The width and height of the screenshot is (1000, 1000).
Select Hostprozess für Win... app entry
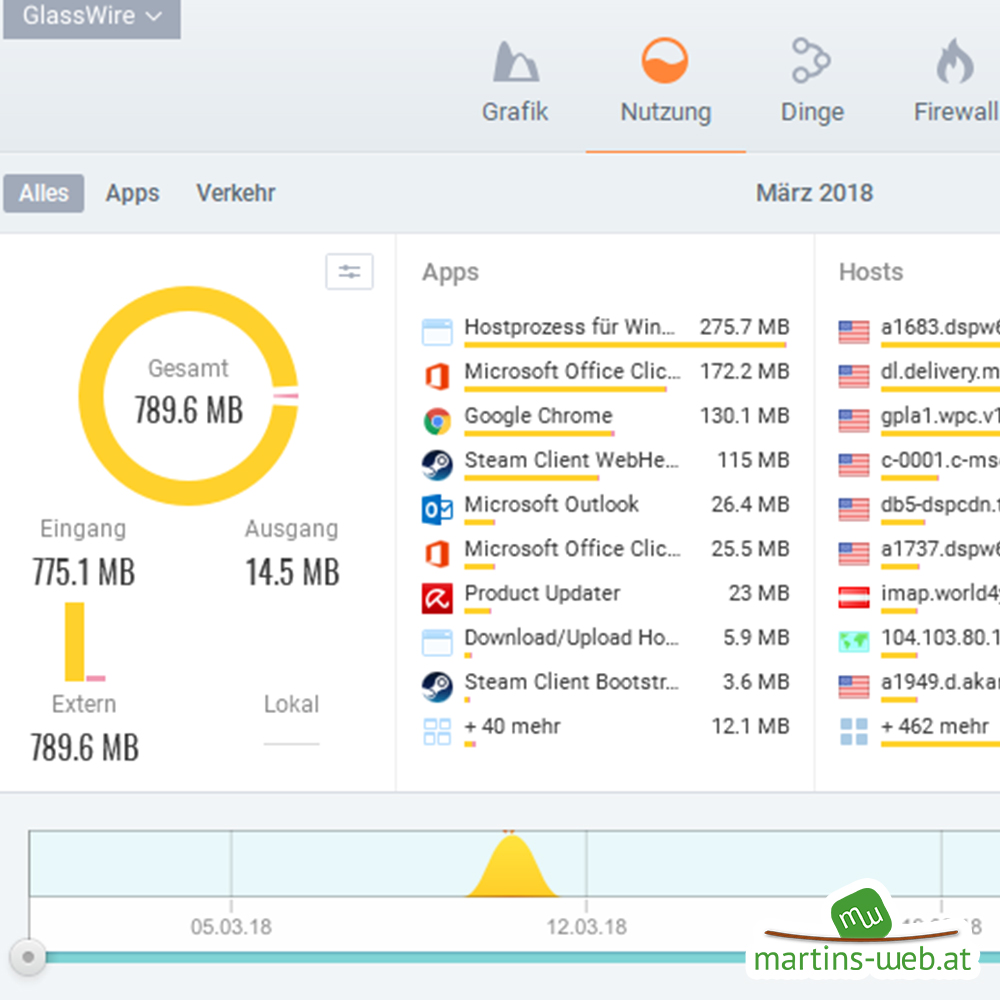605,332
